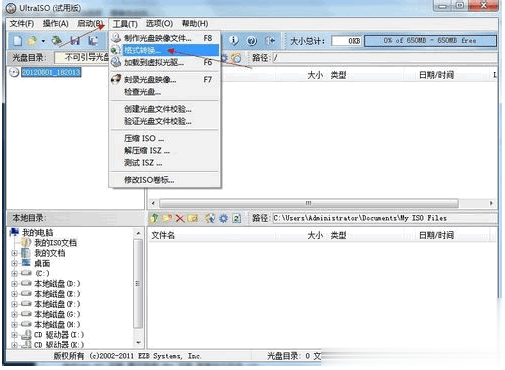This screenshot has height=370, width=505.
Task: Click the left arrow of horizontal scrollbar
Action: [x=153, y=203]
